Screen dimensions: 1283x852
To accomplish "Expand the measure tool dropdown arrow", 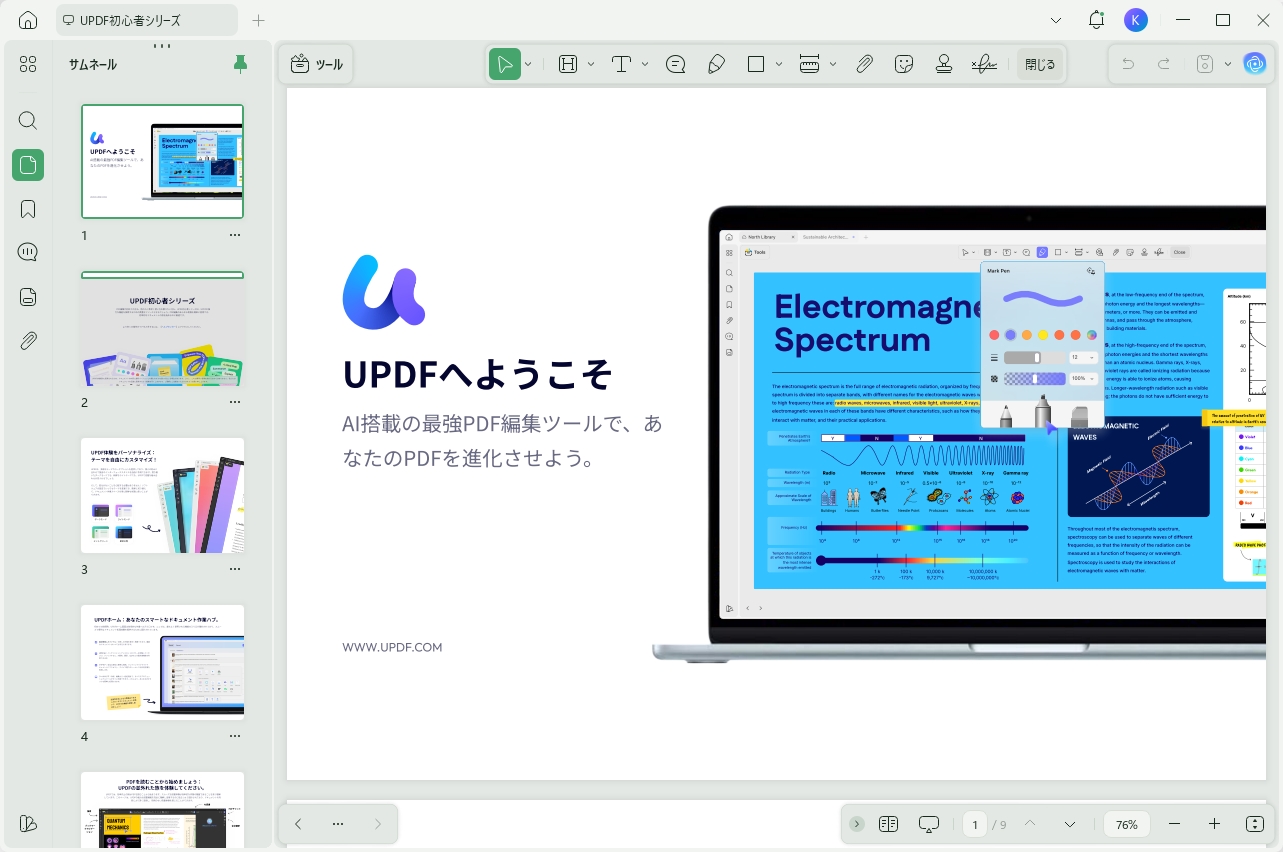I will pyautogui.click(x=833, y=64).
